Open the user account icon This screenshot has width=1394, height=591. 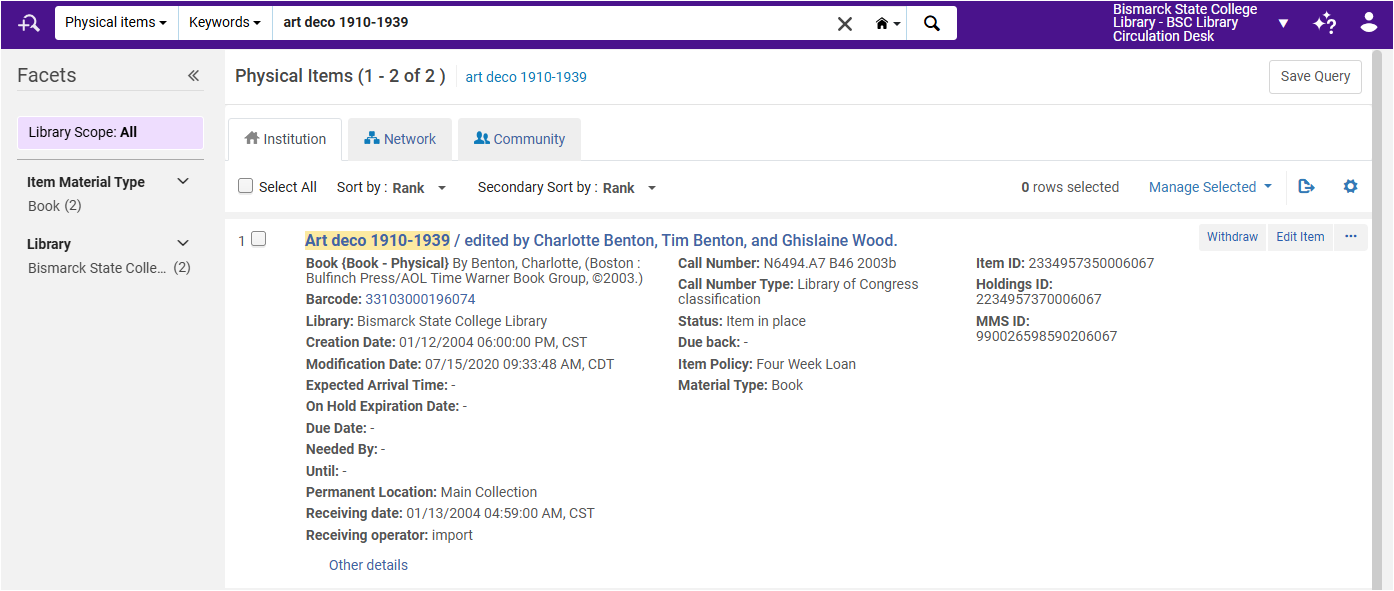(1368, 22)
